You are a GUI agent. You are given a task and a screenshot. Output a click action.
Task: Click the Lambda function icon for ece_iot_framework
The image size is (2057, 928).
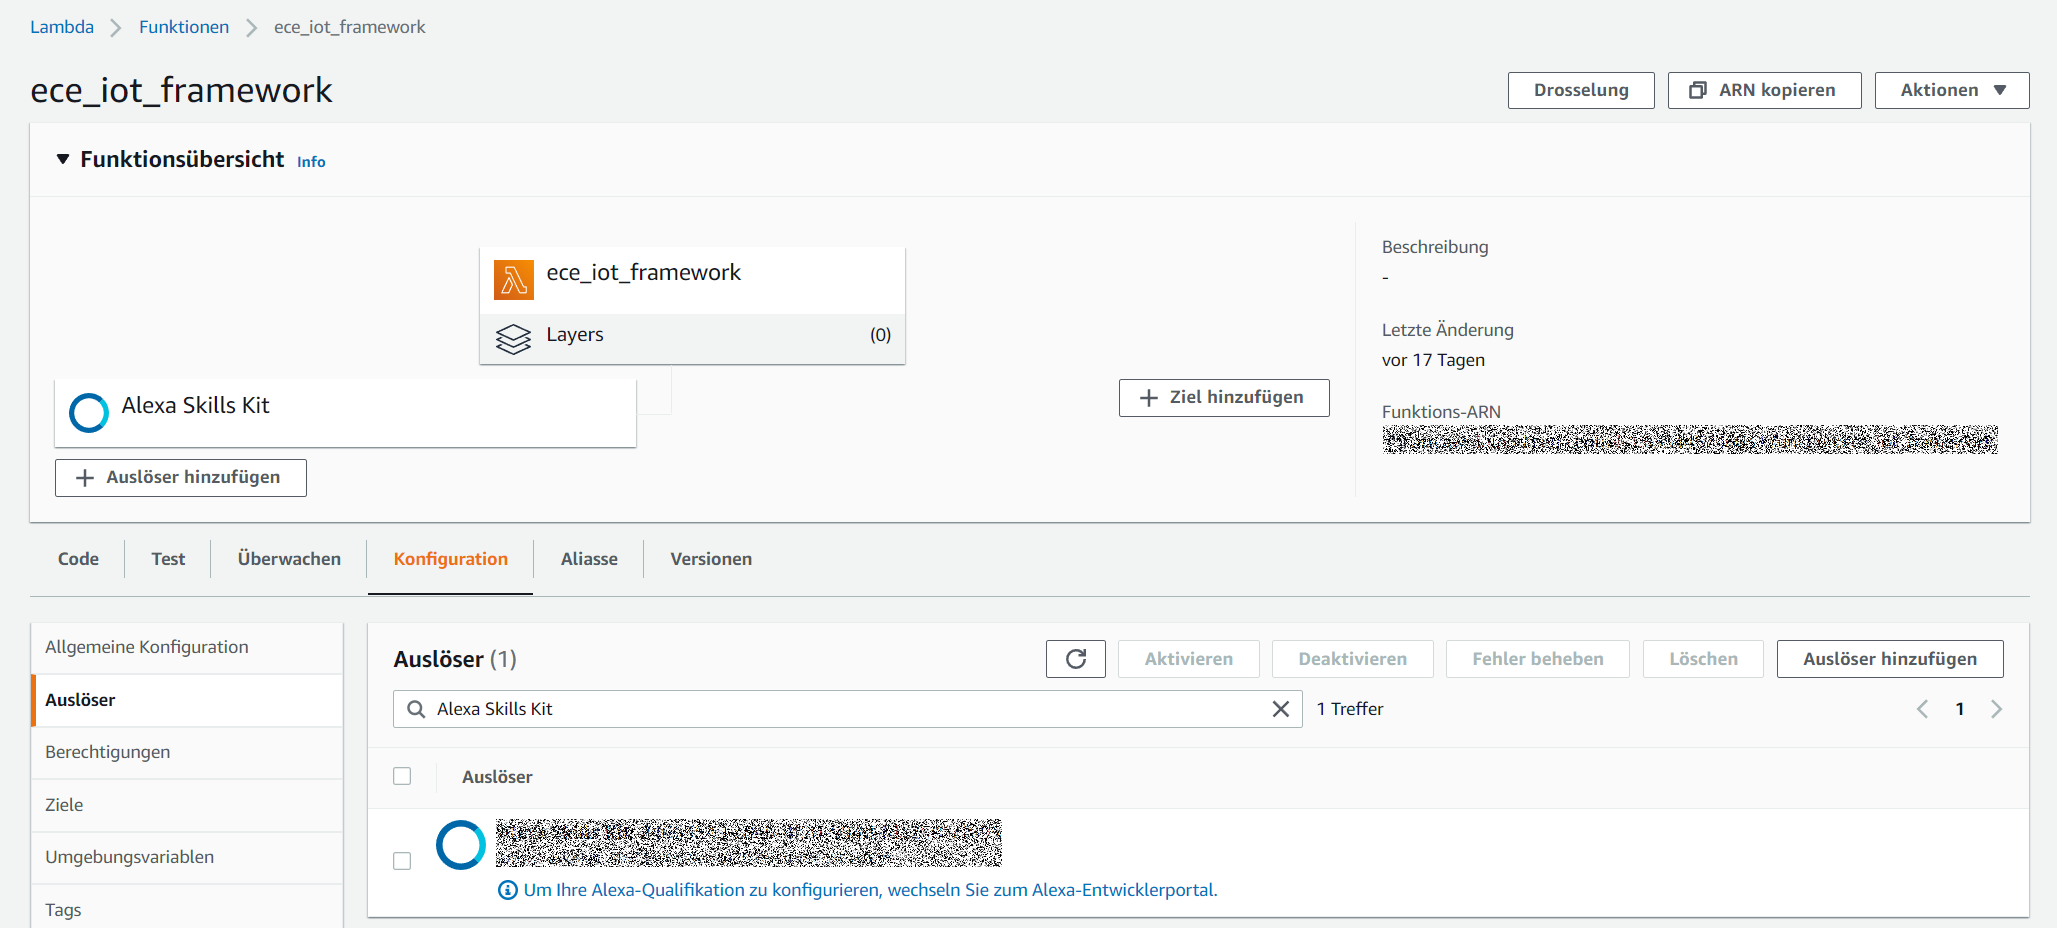(513, 279)
